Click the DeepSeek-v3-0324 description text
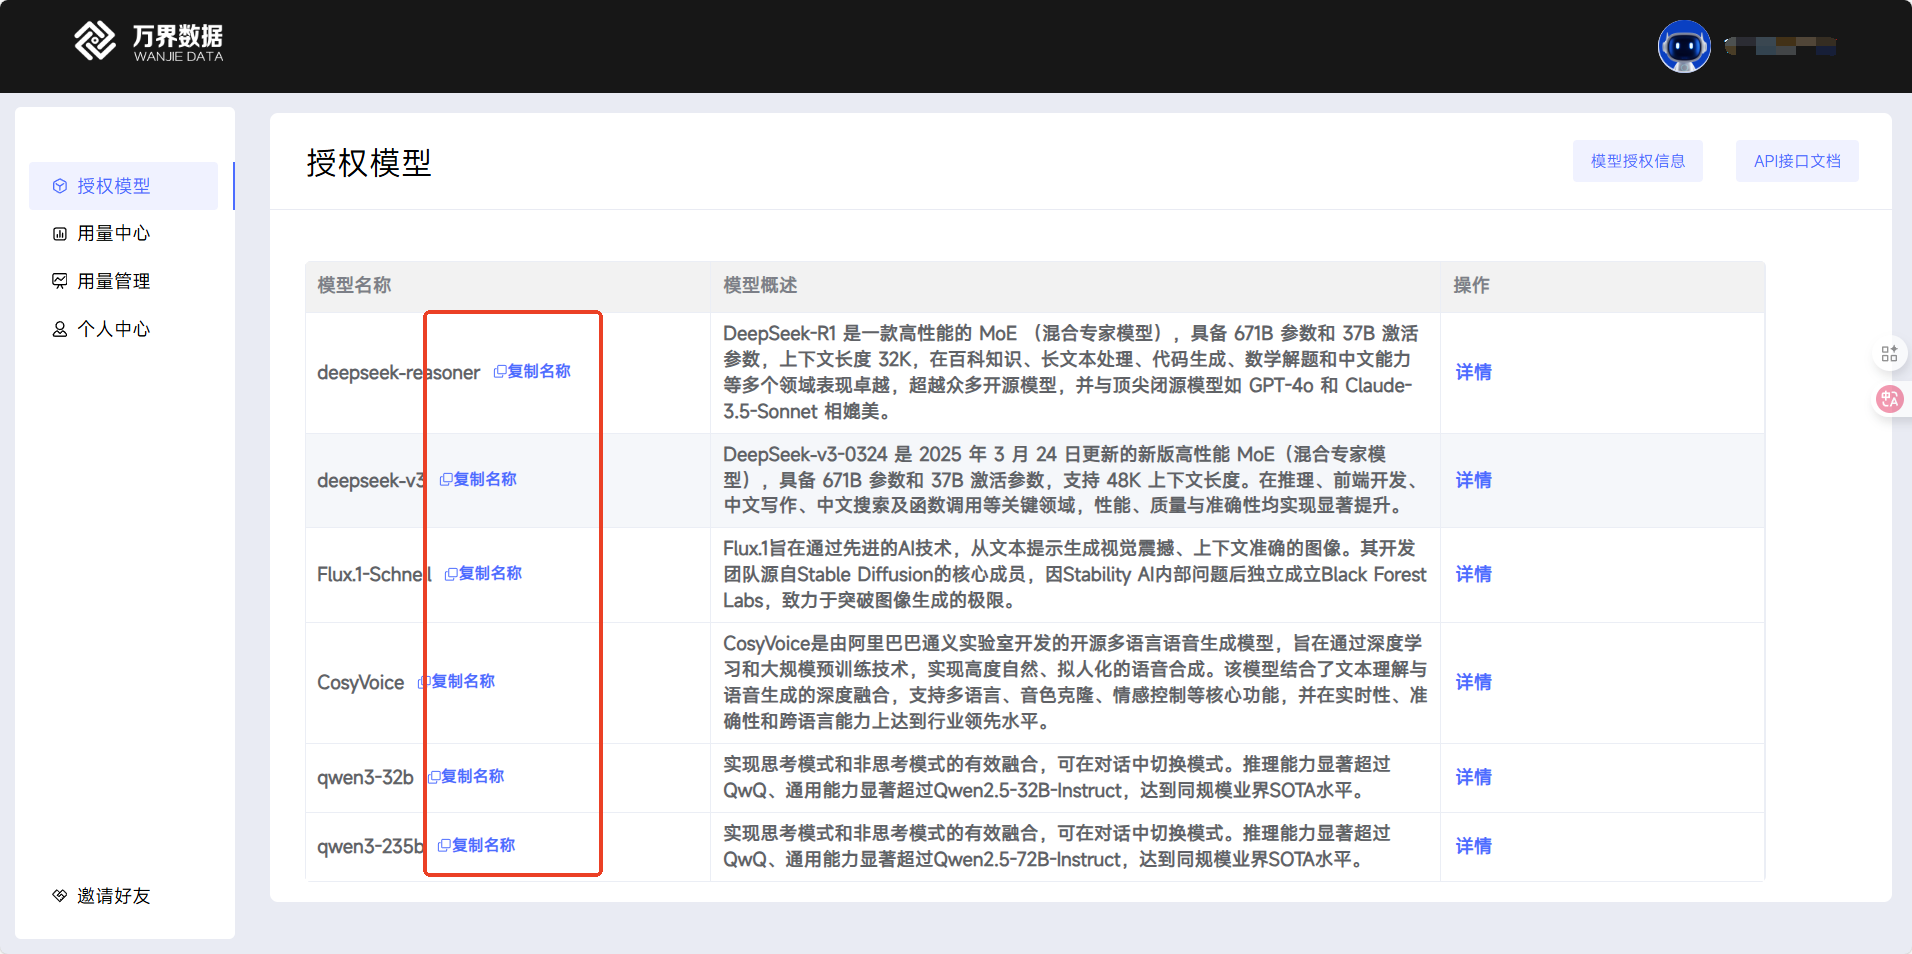Image resolution: width=1912 pixels, height=954 pixels. [1071, 480]
